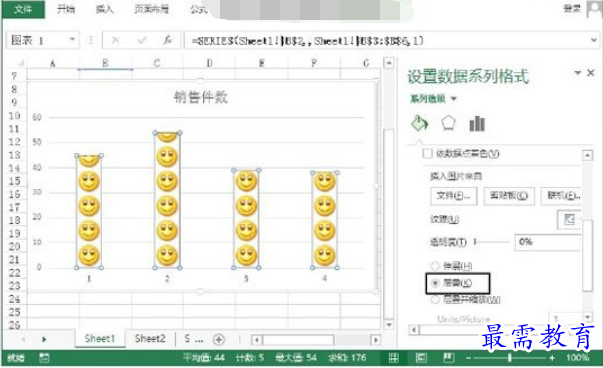Viewport: 603px width, 368px height.
Task: Select the second smiley column in chart
Action: click(x=167, y=200)
